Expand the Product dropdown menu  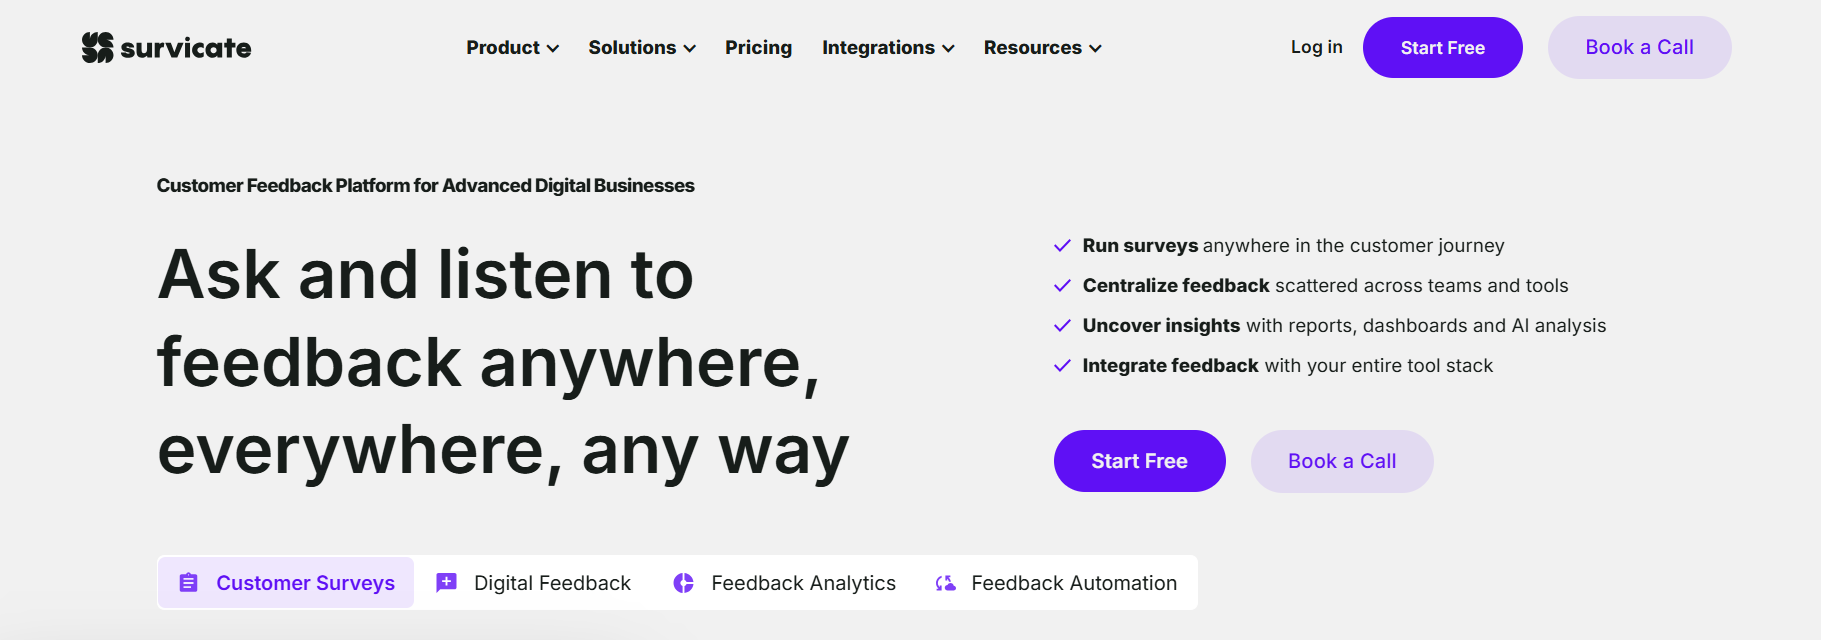(512, 48)
